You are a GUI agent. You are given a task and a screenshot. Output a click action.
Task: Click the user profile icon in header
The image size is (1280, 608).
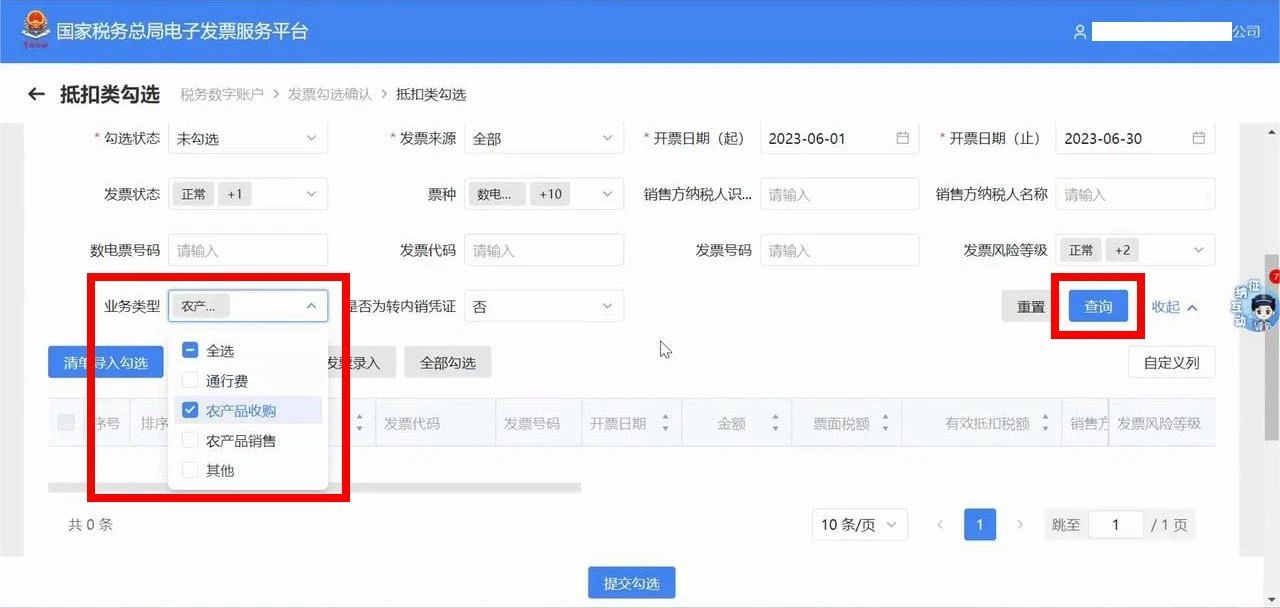point(1080,32)
